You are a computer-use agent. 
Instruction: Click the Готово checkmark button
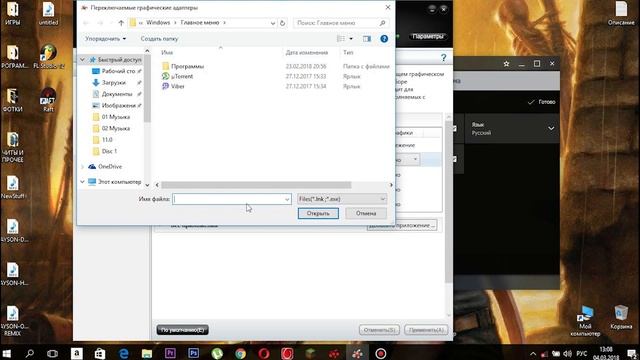pyautogui.click(x=541, y=102)
